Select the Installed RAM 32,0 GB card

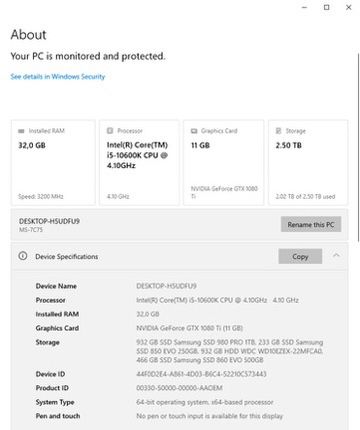(53, 163)
